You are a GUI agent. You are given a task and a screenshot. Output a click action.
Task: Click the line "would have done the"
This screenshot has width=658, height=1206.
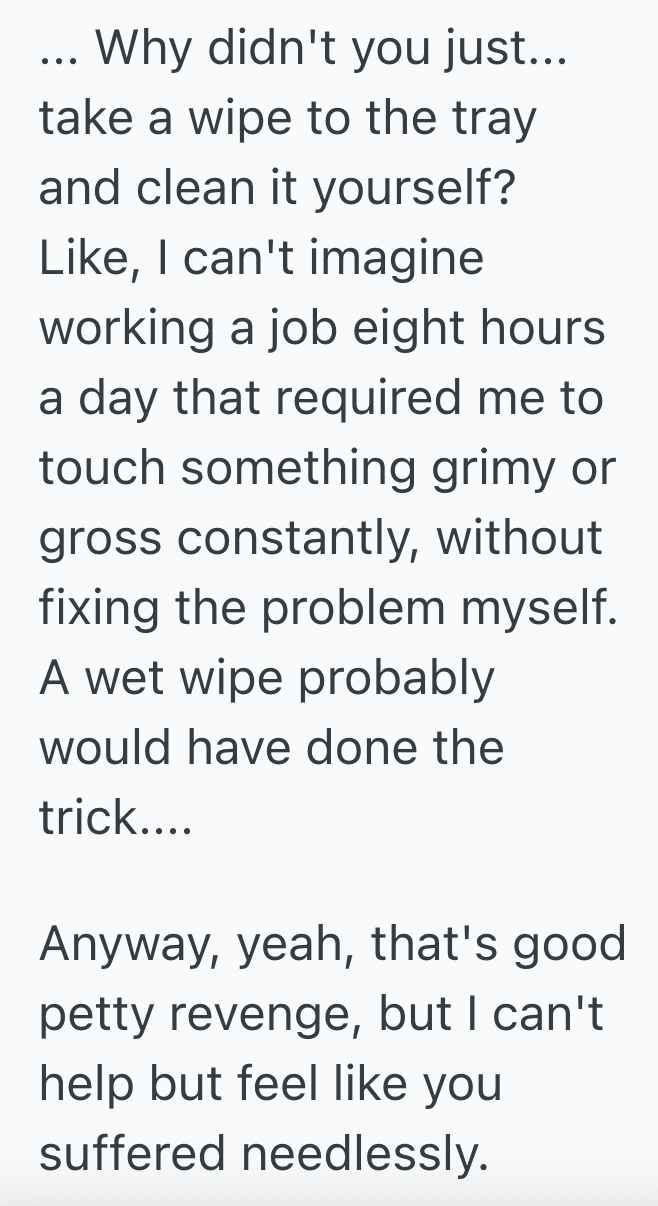(x=271, y=749)
